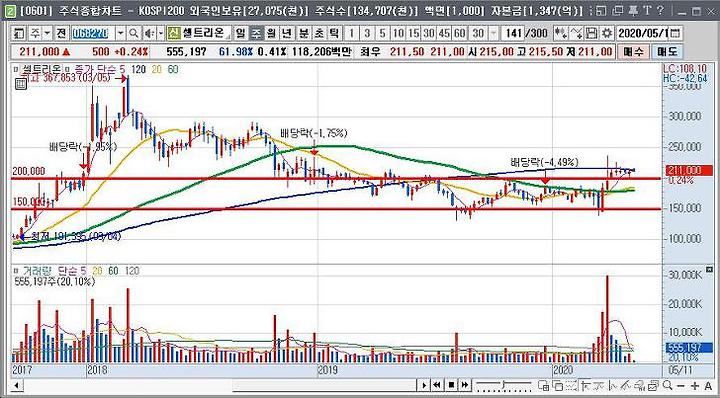Click the 120 moving average legend label

pos(139,69)
